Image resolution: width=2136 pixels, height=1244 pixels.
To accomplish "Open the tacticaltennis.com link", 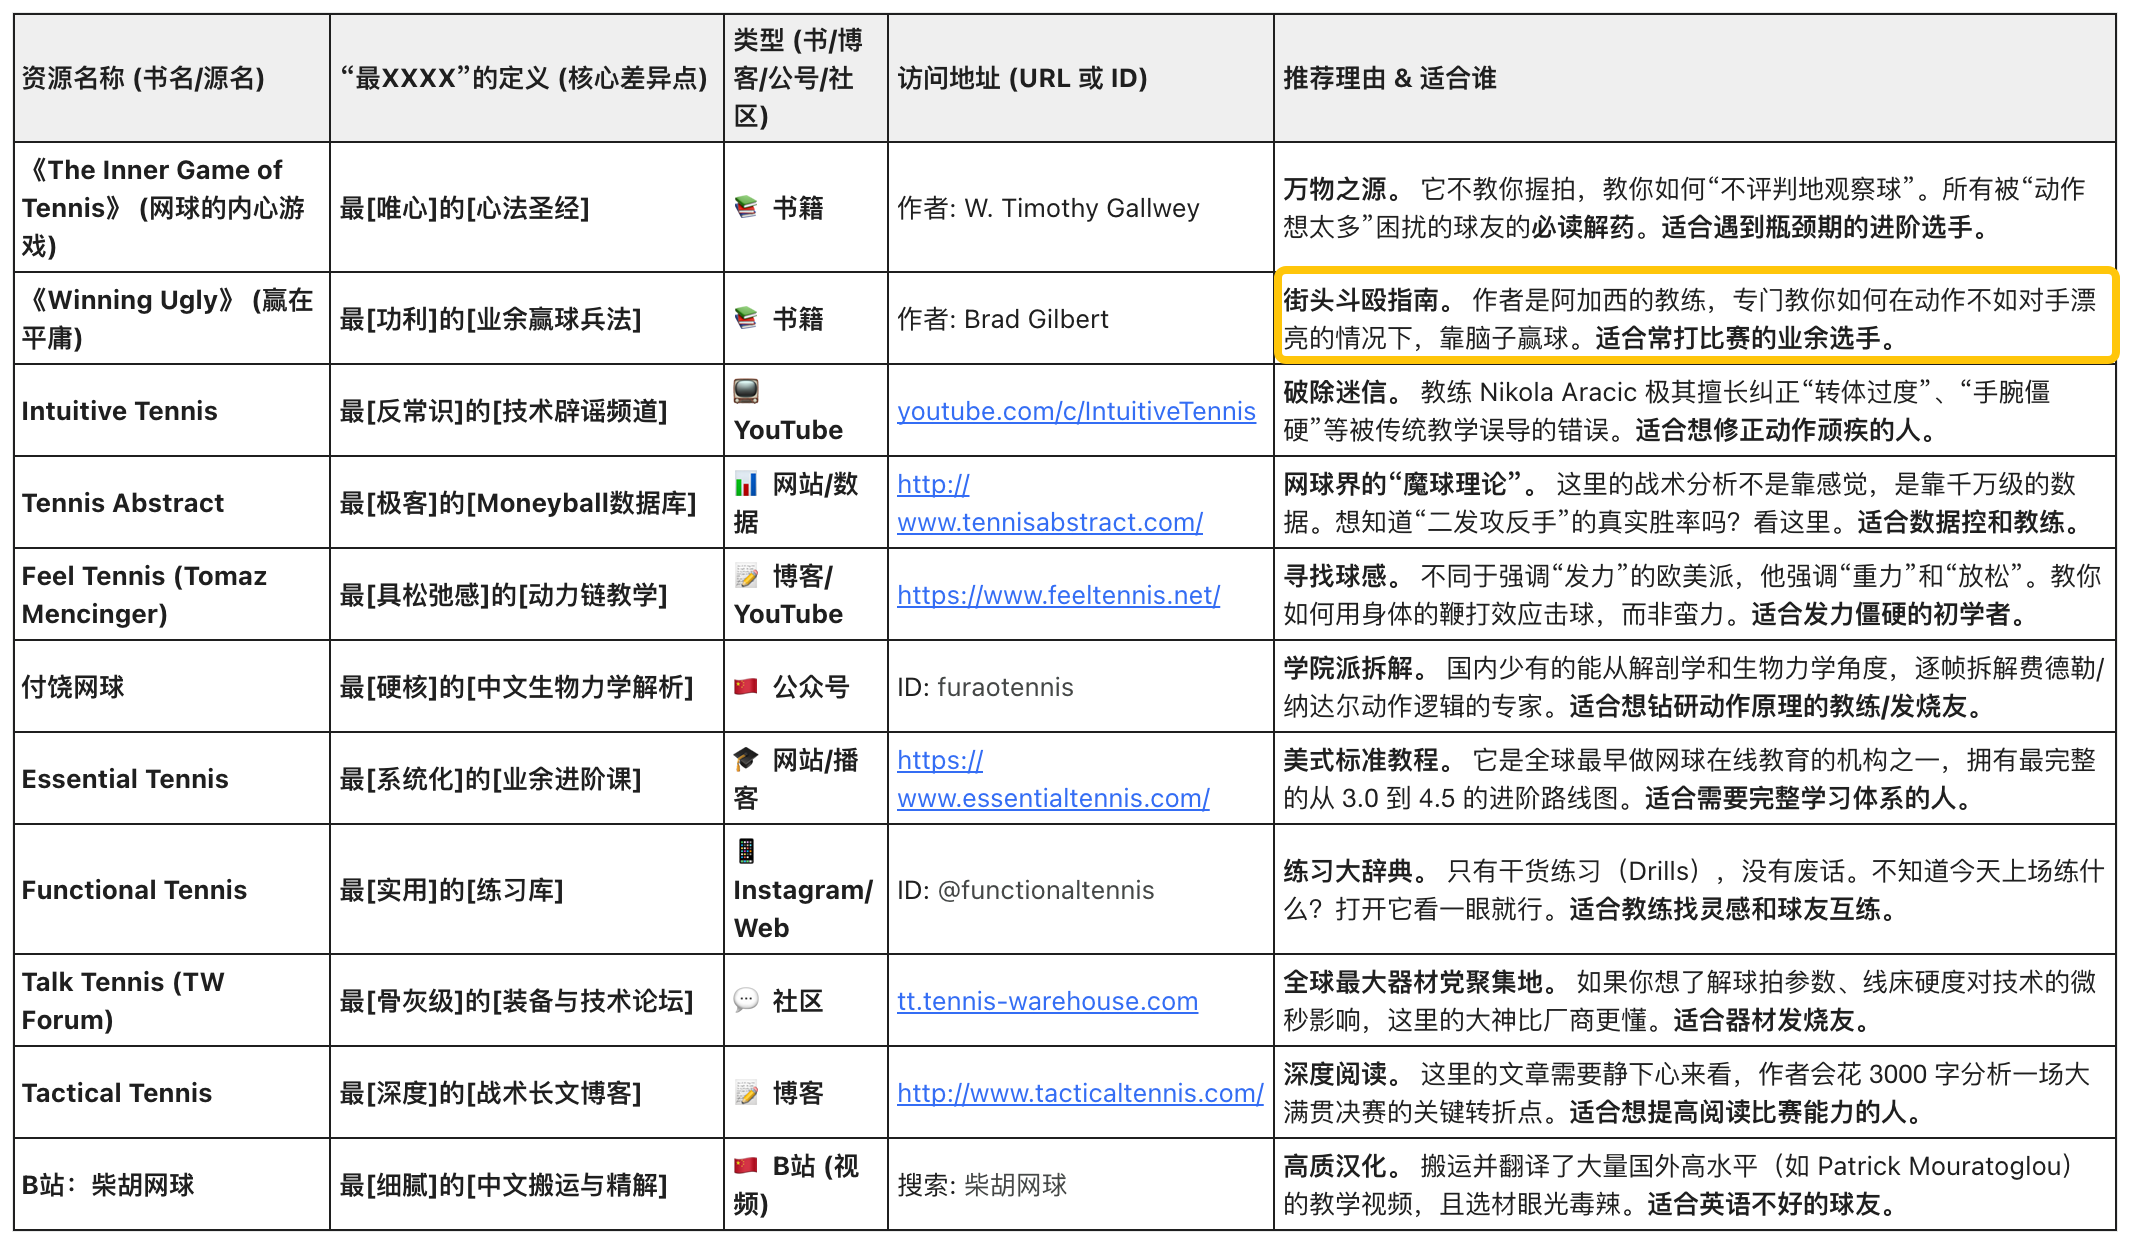I will [x=1080, y=1093].
